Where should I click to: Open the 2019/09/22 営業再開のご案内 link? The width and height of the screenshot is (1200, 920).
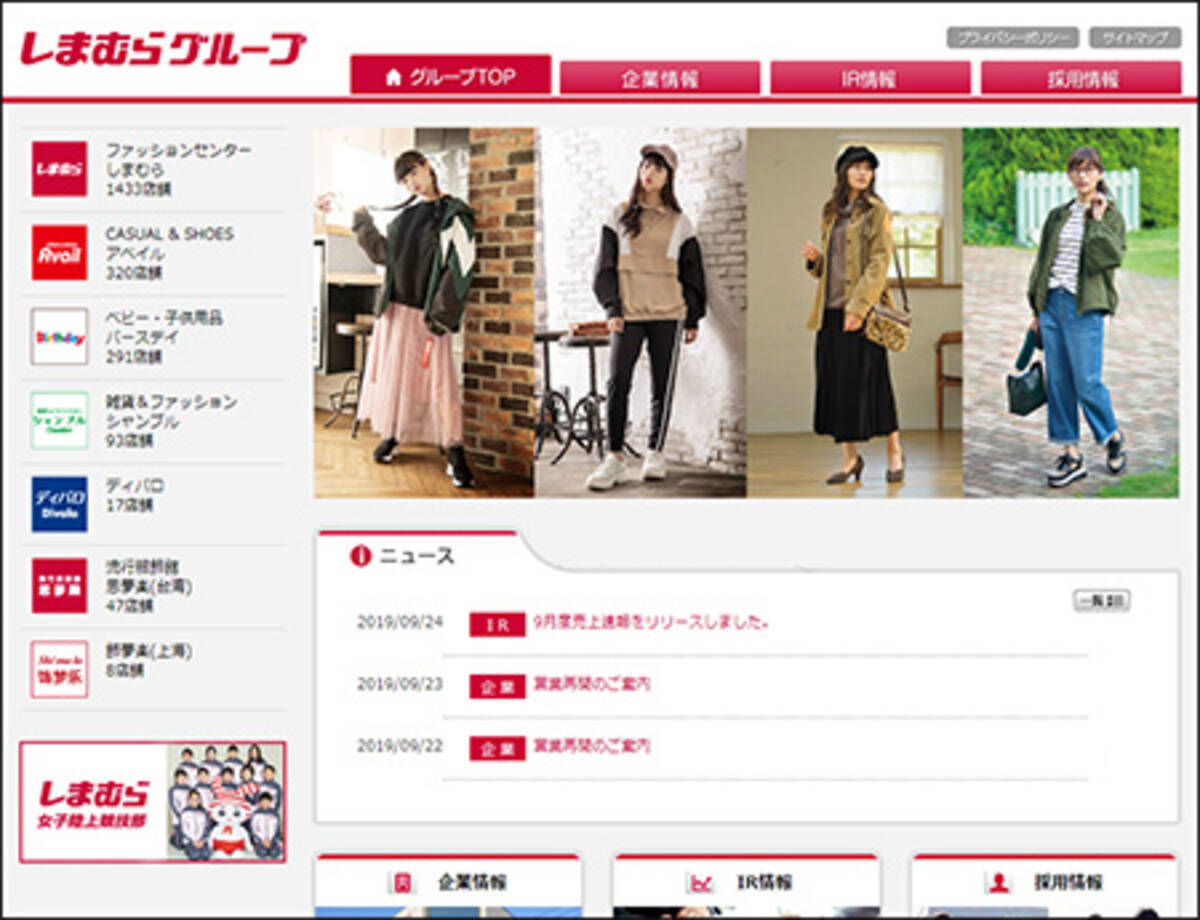(592, 746)
